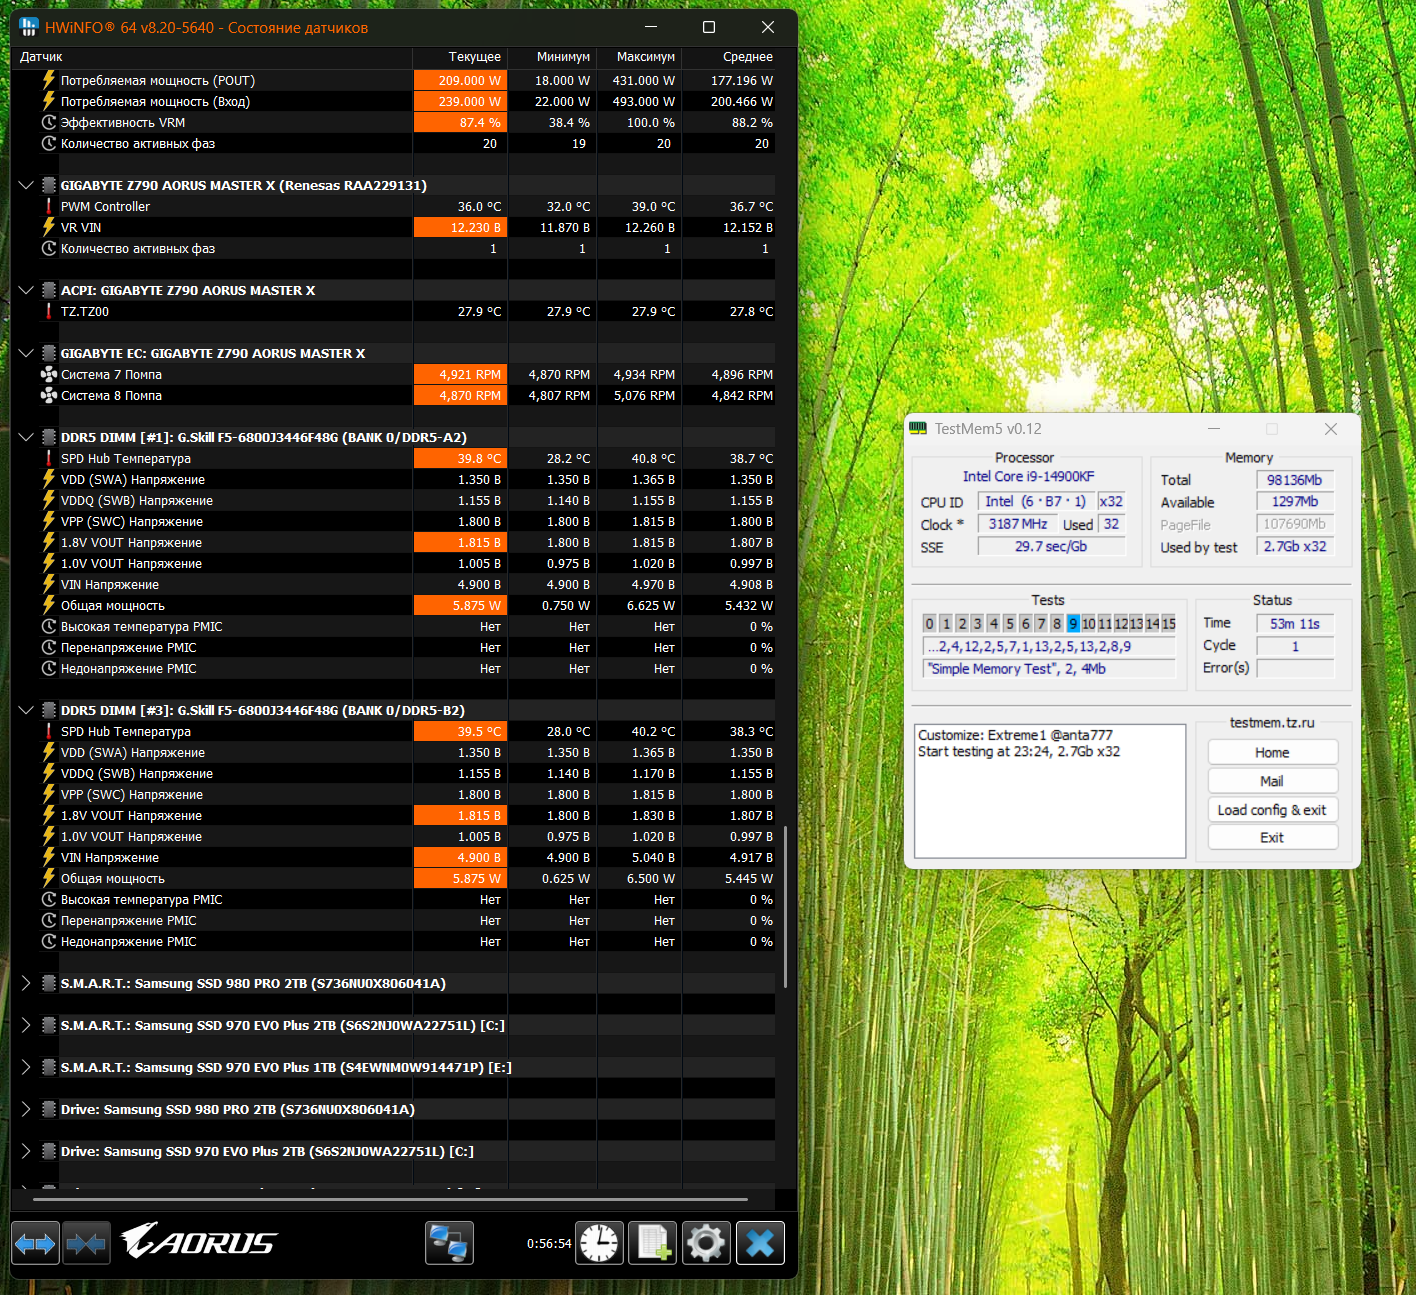Viewport: 1416px width, 1295px height.
Task: Start logging with the sheet-plus icon
Action: tap(654, 1244)
